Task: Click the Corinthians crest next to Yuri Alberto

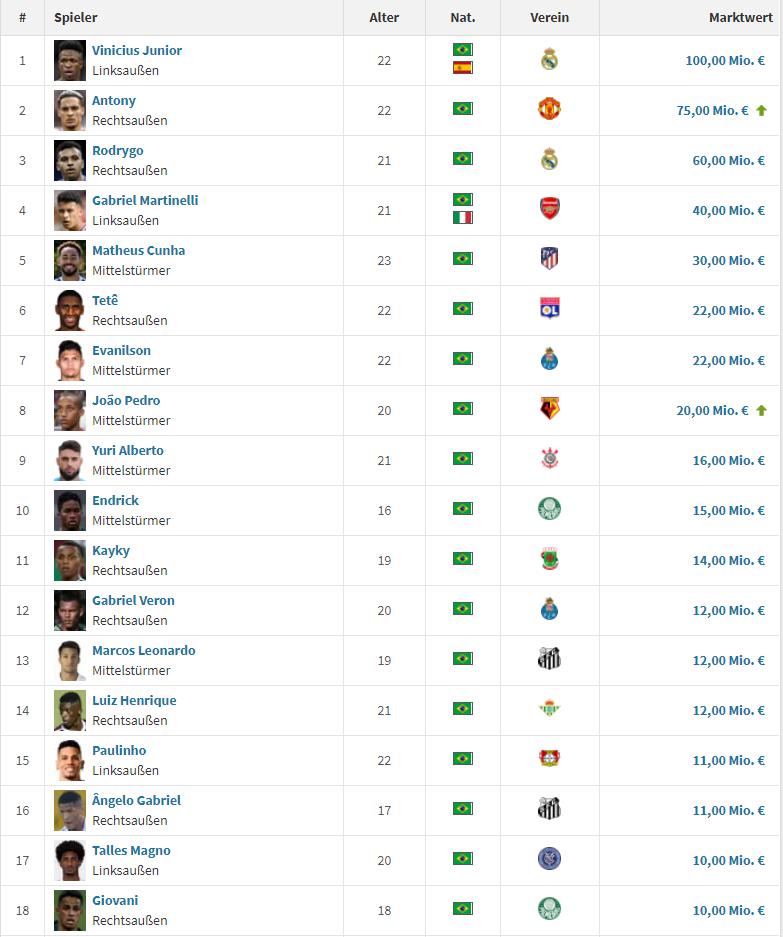Action: point(549,459)
